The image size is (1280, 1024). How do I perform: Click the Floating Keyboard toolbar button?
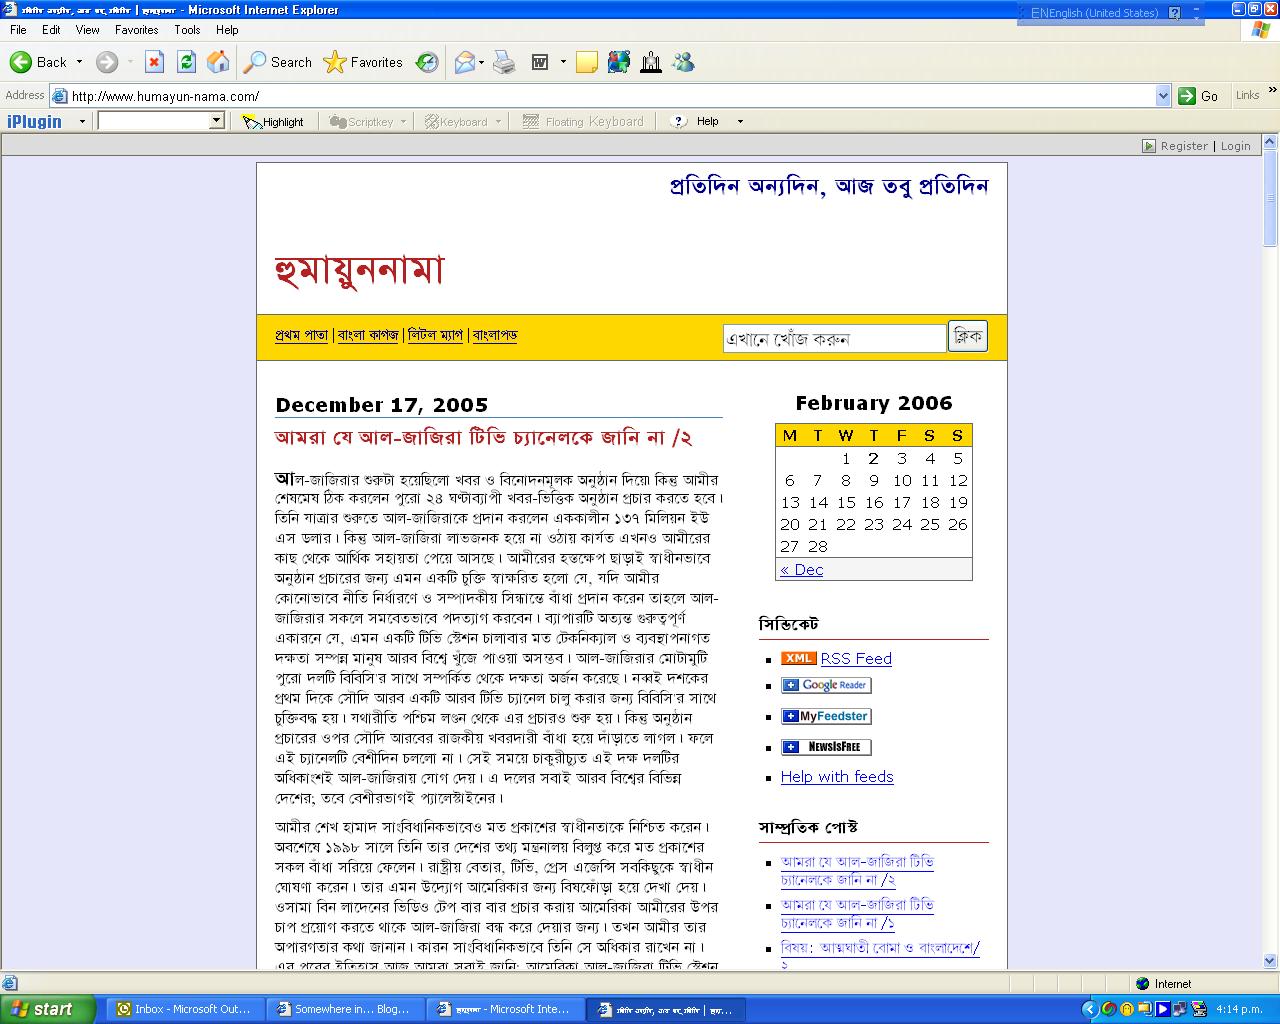[584, 121]
